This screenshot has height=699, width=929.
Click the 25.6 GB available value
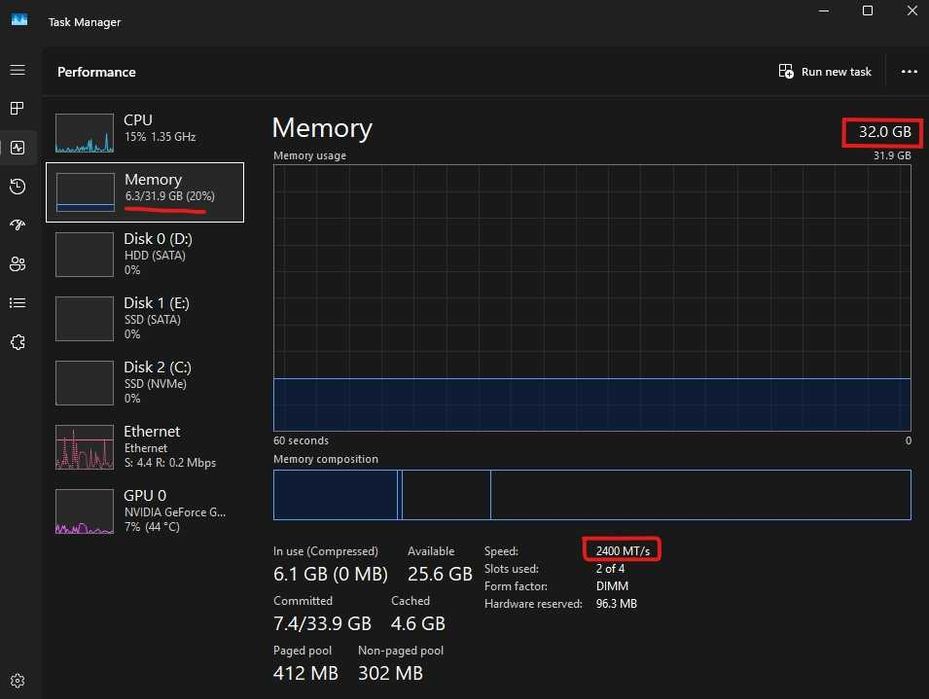pos(440,573)
